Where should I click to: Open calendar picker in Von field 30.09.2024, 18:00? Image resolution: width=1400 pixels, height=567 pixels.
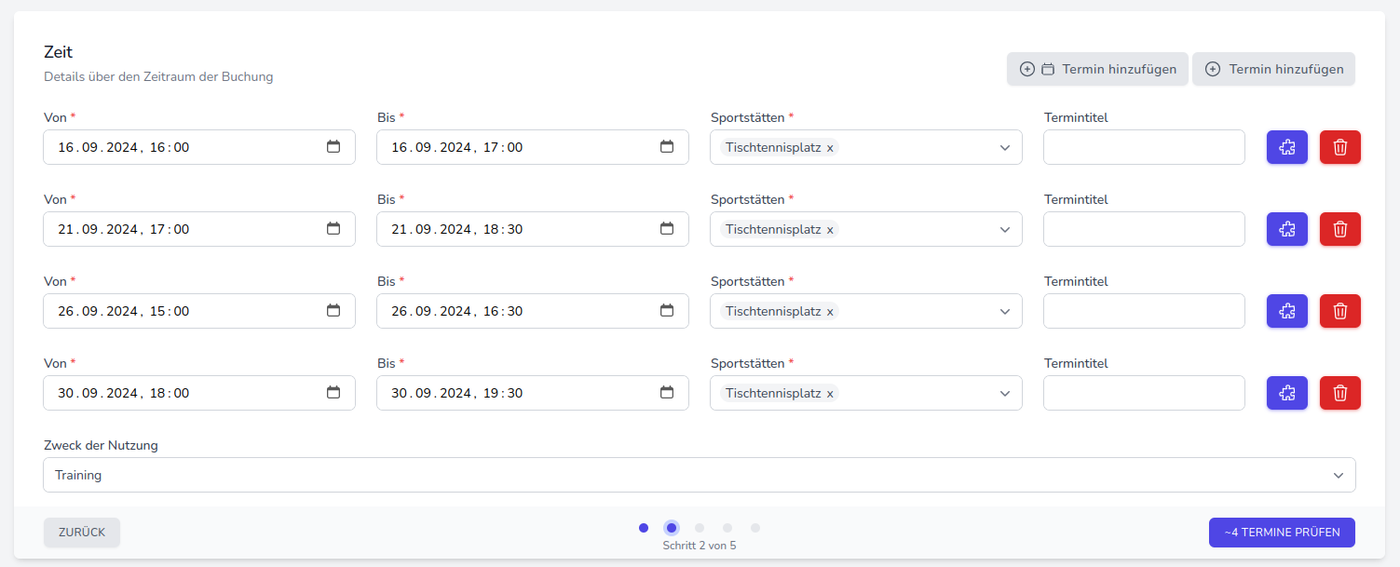coord(334,393)
